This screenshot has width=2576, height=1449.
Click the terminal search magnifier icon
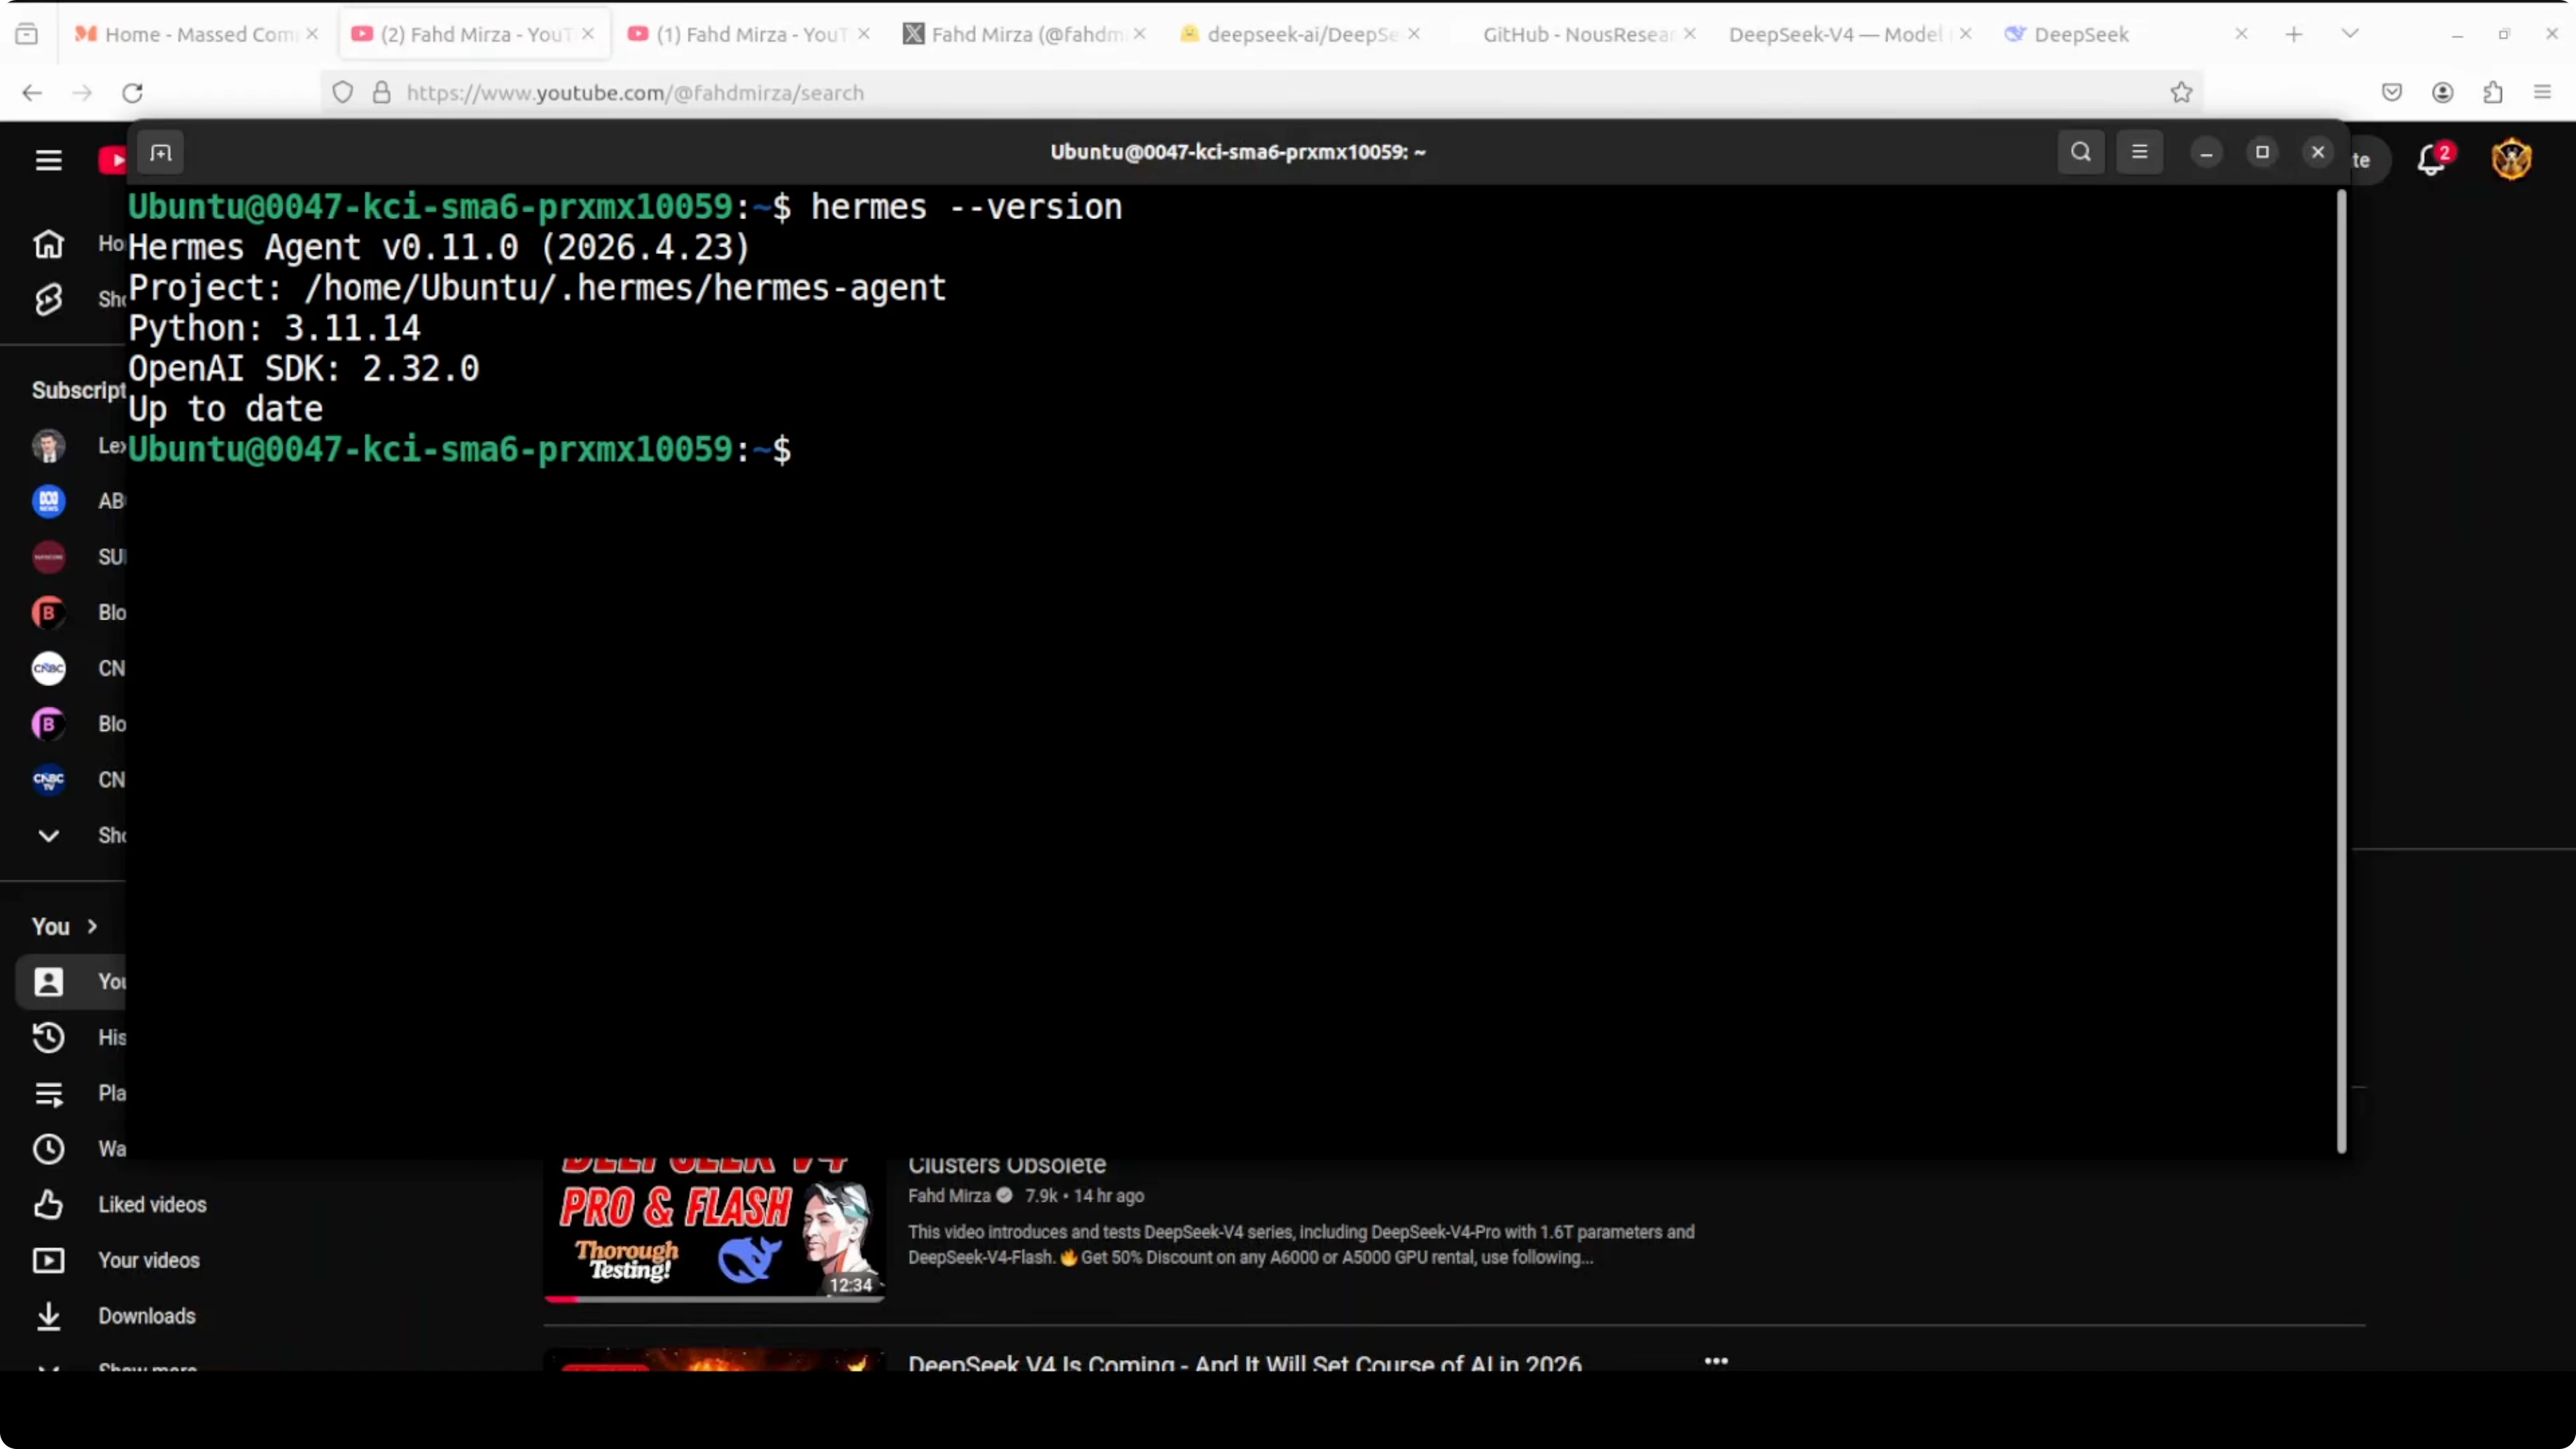(2080, 152)
